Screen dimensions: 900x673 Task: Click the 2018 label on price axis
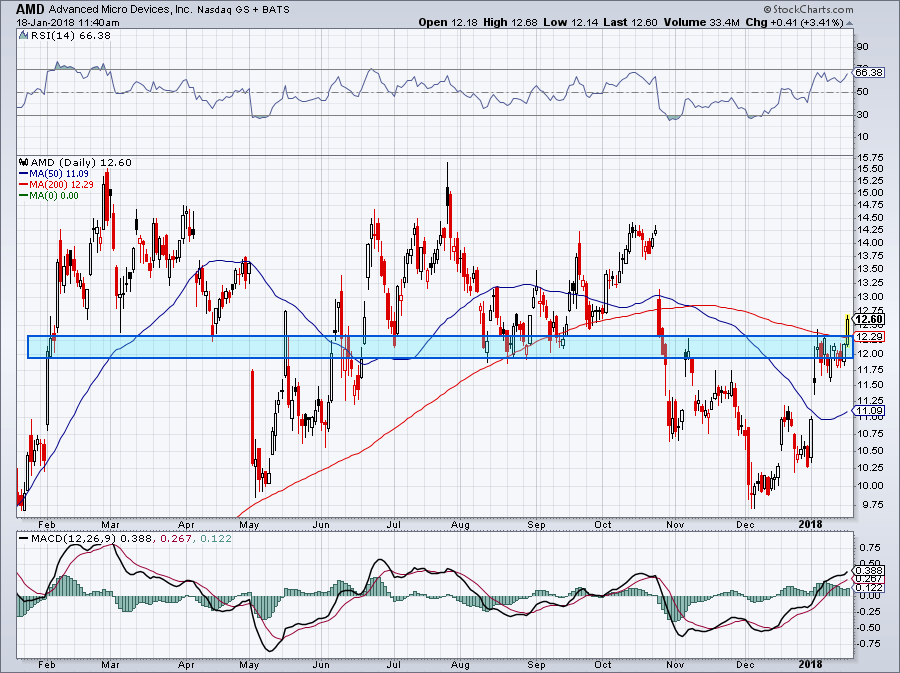coord(810,524)
